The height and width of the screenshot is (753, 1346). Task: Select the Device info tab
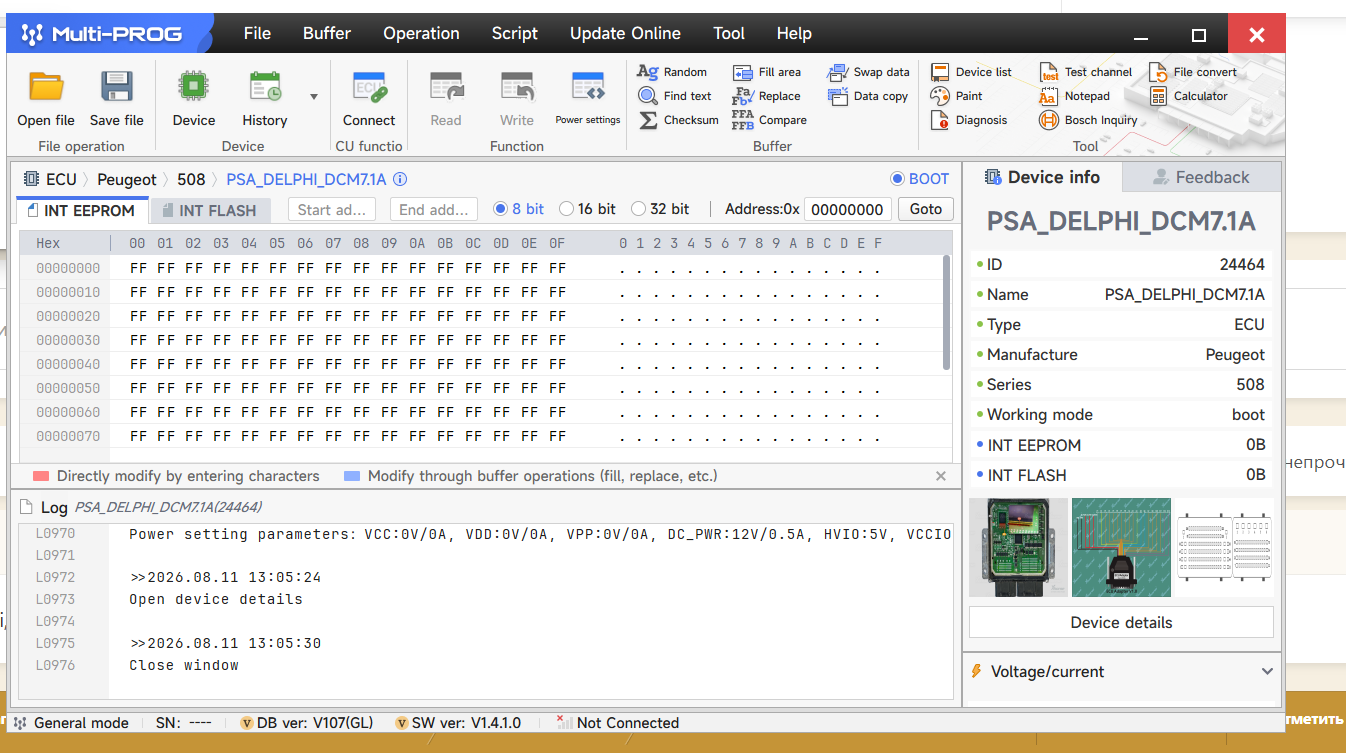[x=1043, y=177]
